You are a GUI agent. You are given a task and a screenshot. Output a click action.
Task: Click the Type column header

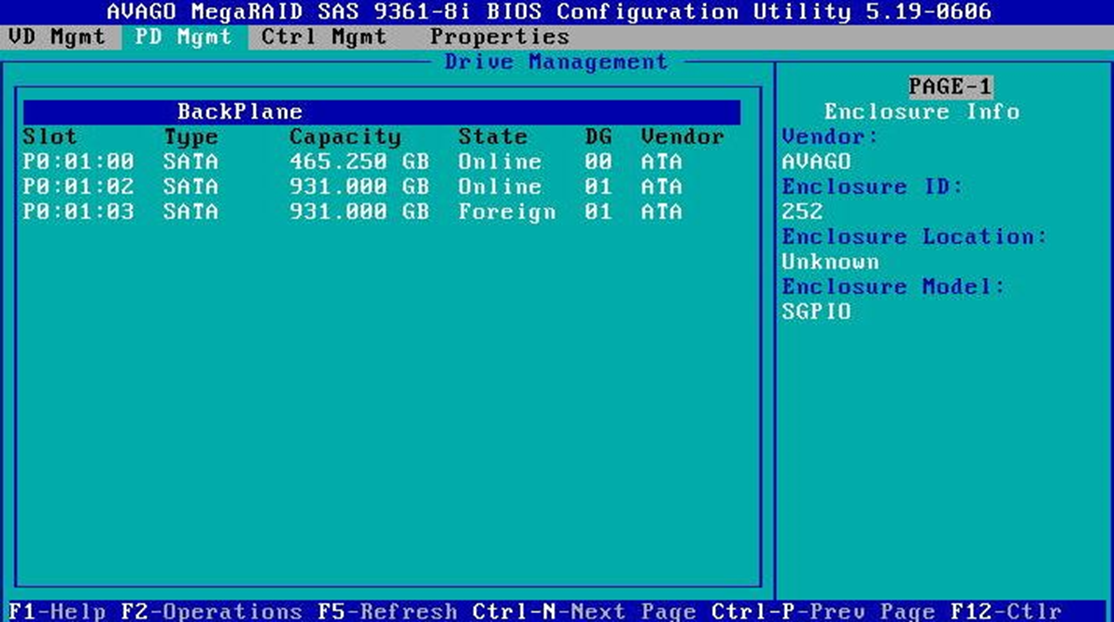point(191,137)
